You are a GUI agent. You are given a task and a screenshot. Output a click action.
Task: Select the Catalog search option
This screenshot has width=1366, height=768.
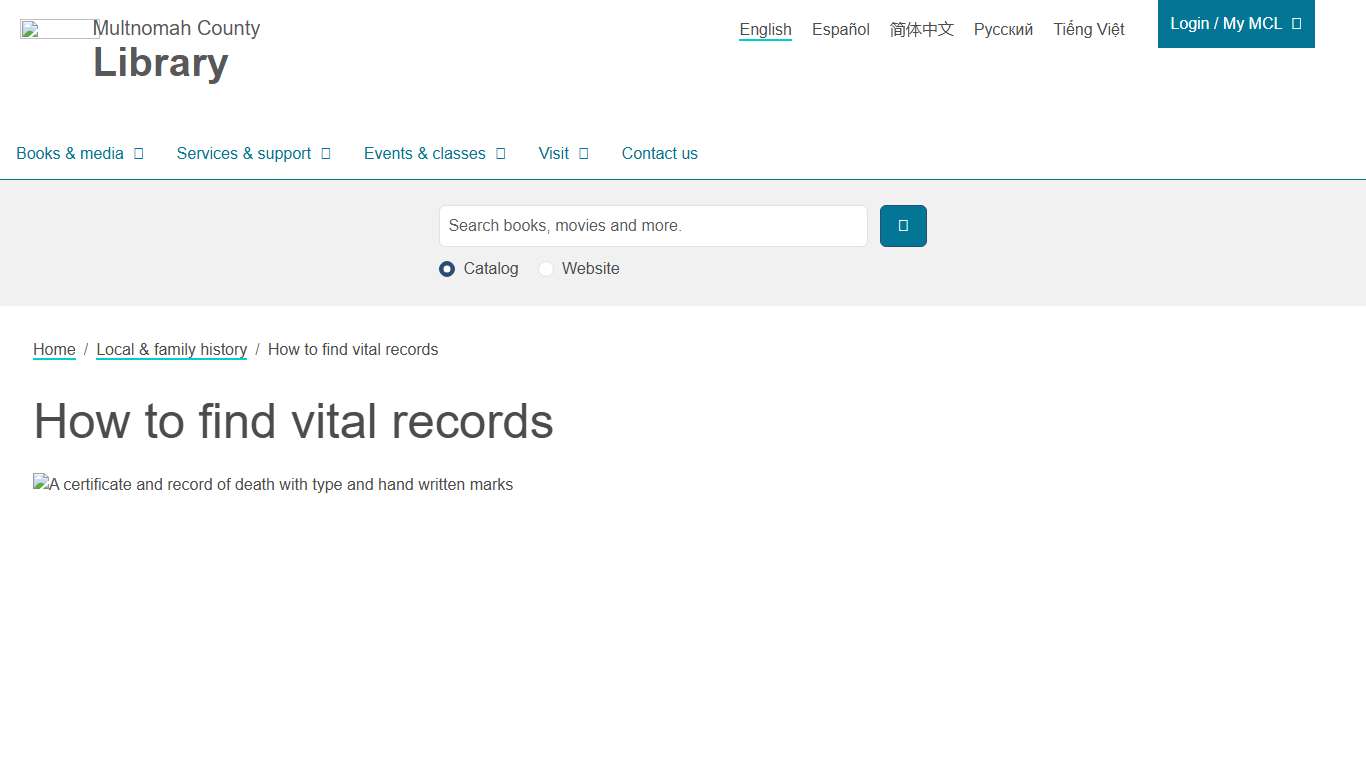[447, 269]
